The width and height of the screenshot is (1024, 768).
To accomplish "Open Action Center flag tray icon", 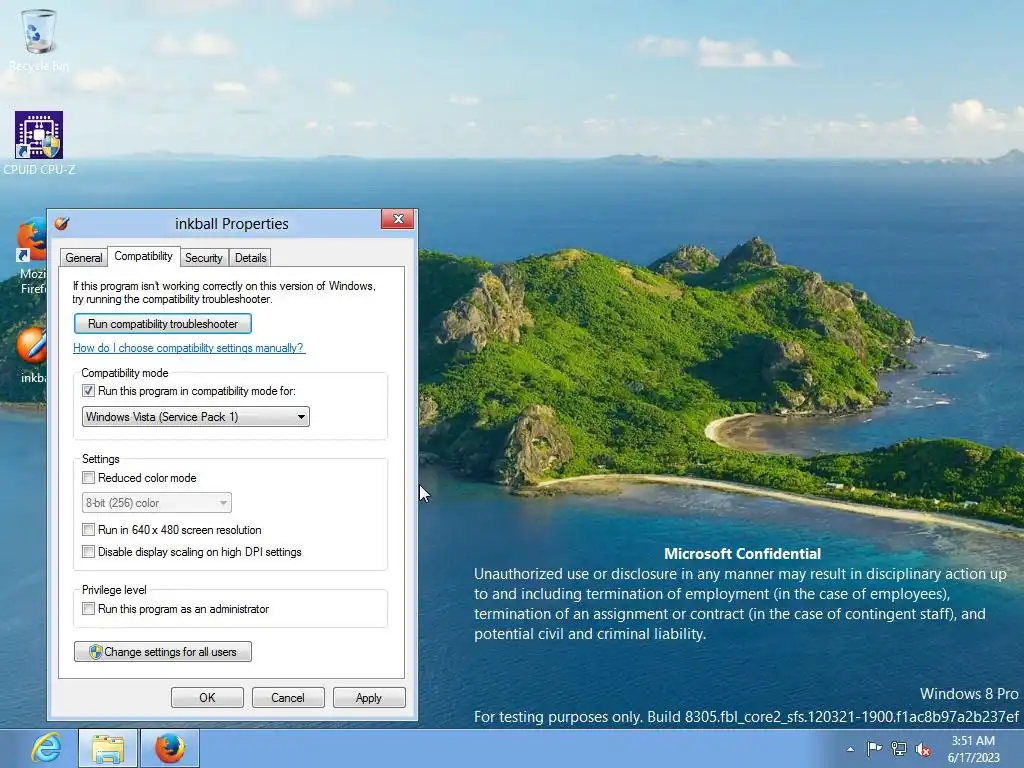I will coord(874,749).
